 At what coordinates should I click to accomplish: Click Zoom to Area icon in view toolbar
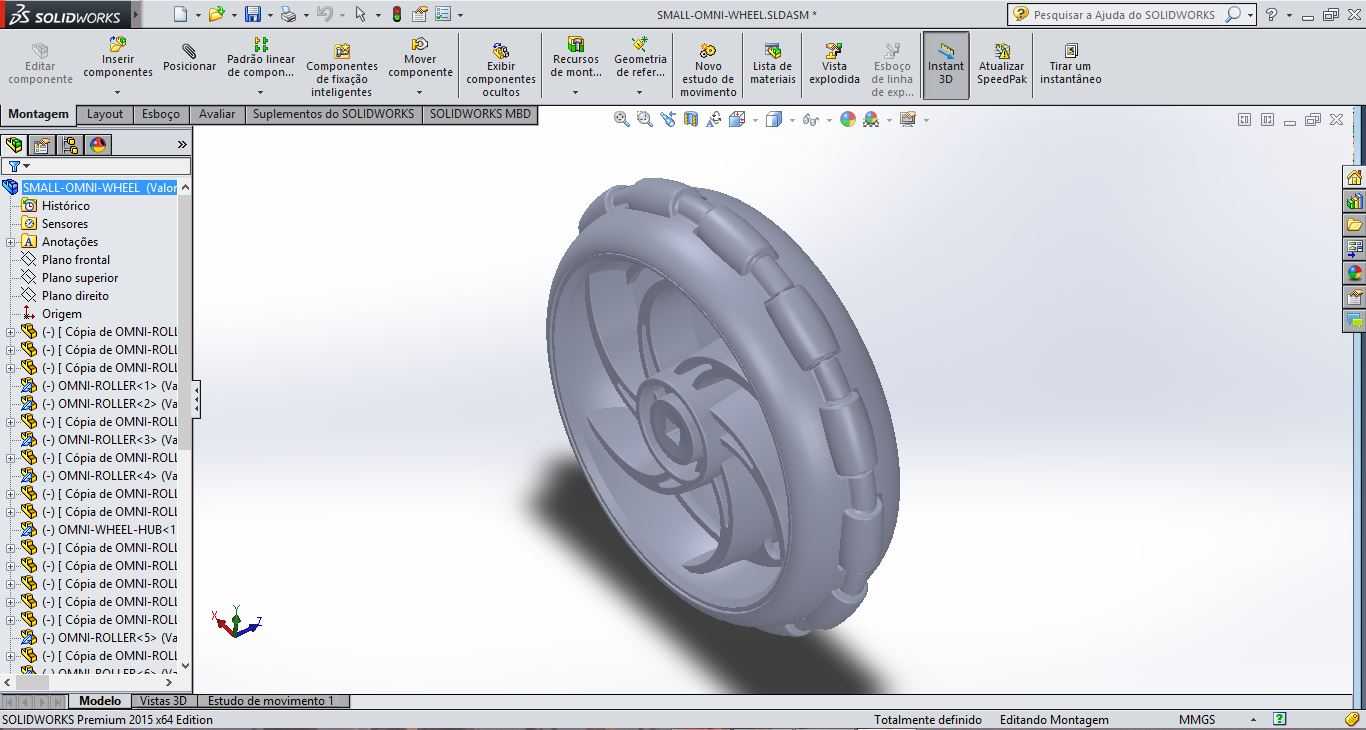(x=645, y=120)
